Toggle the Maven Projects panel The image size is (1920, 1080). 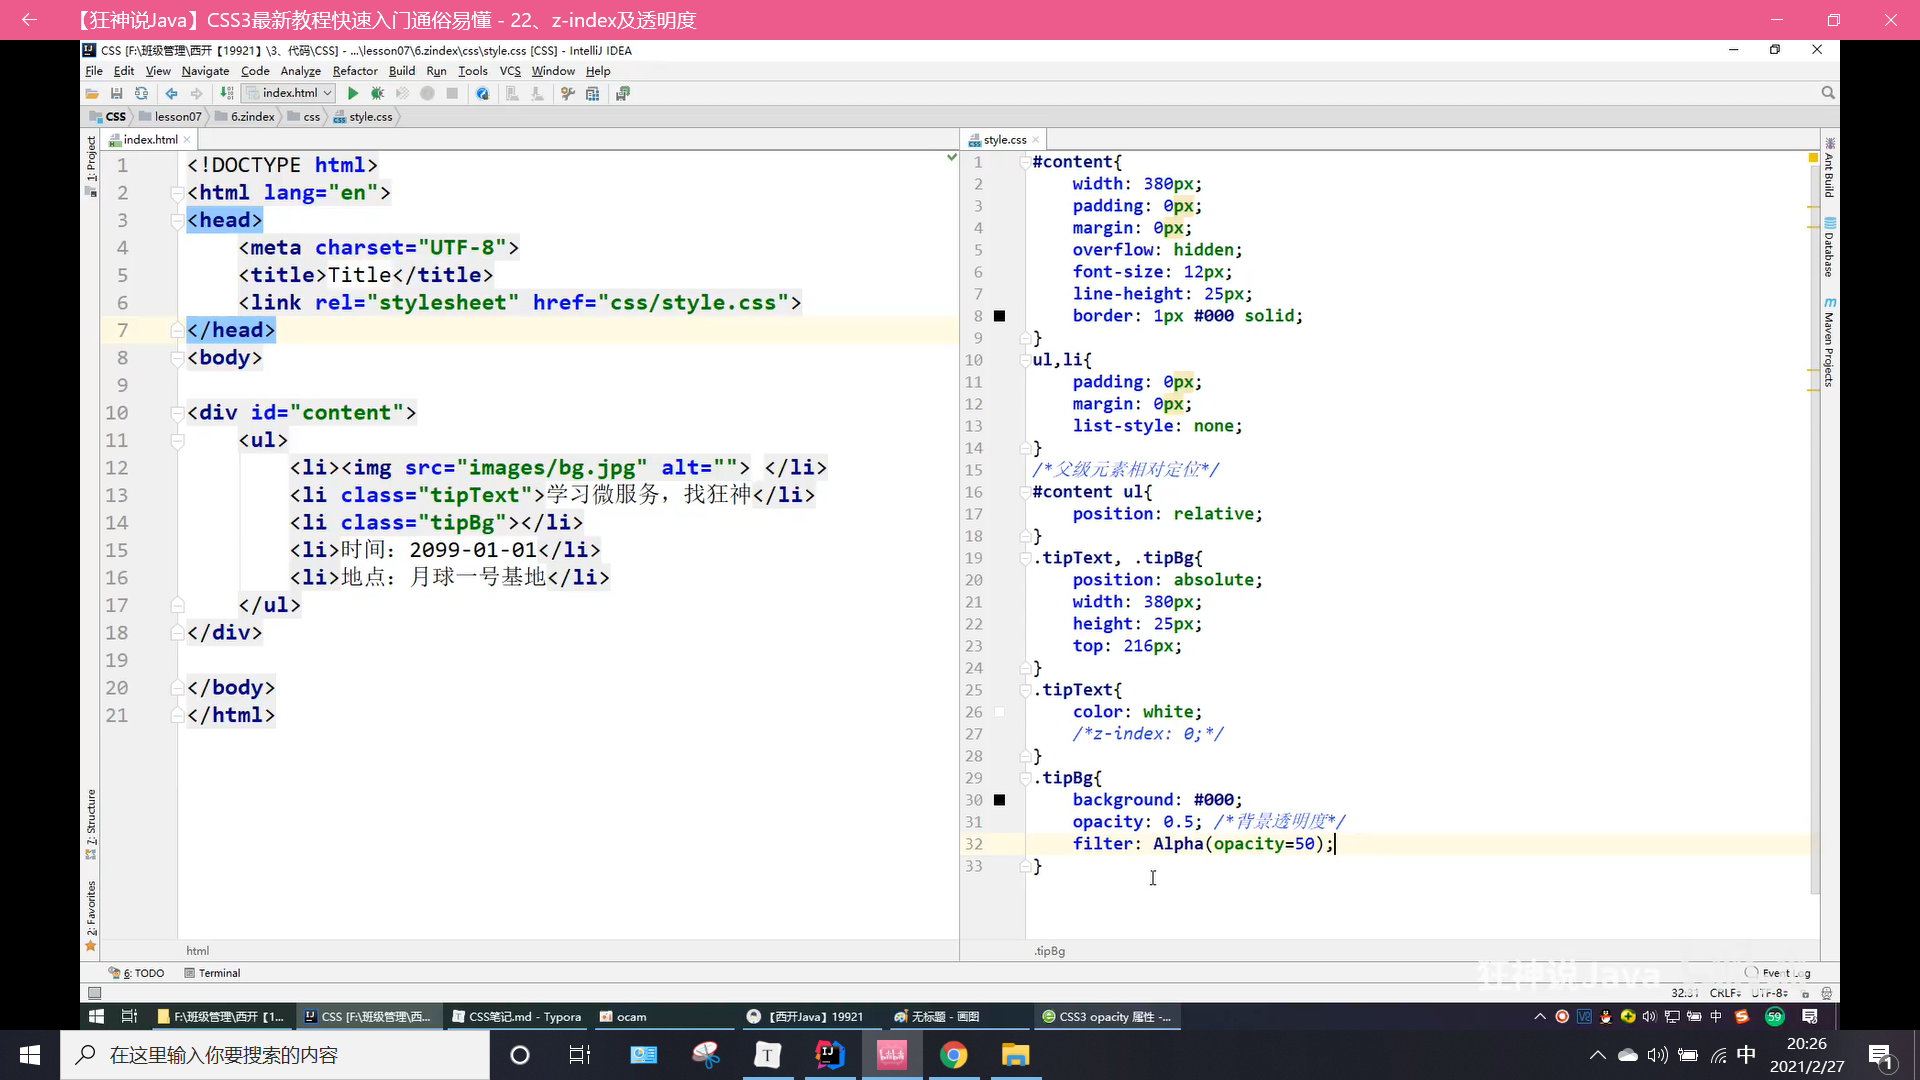(x=1829, y=345)
